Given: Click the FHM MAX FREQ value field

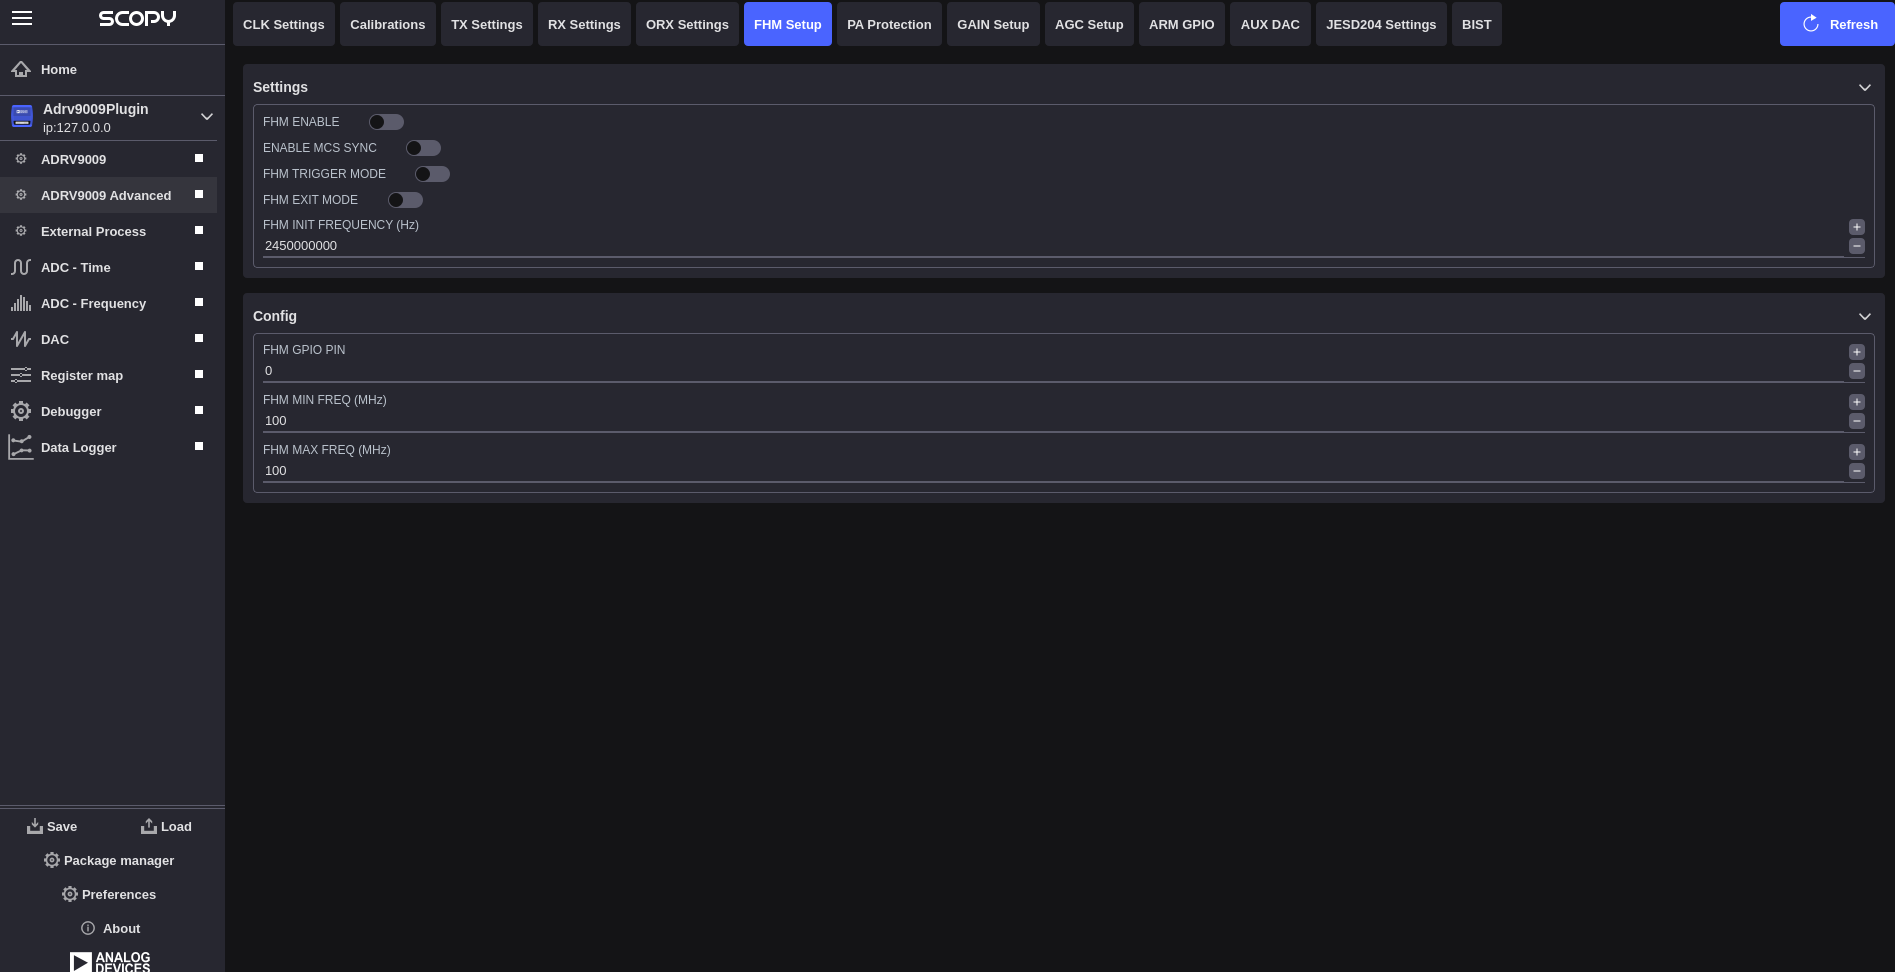Looking at the screenshot, I should [x=1053, y=471].
